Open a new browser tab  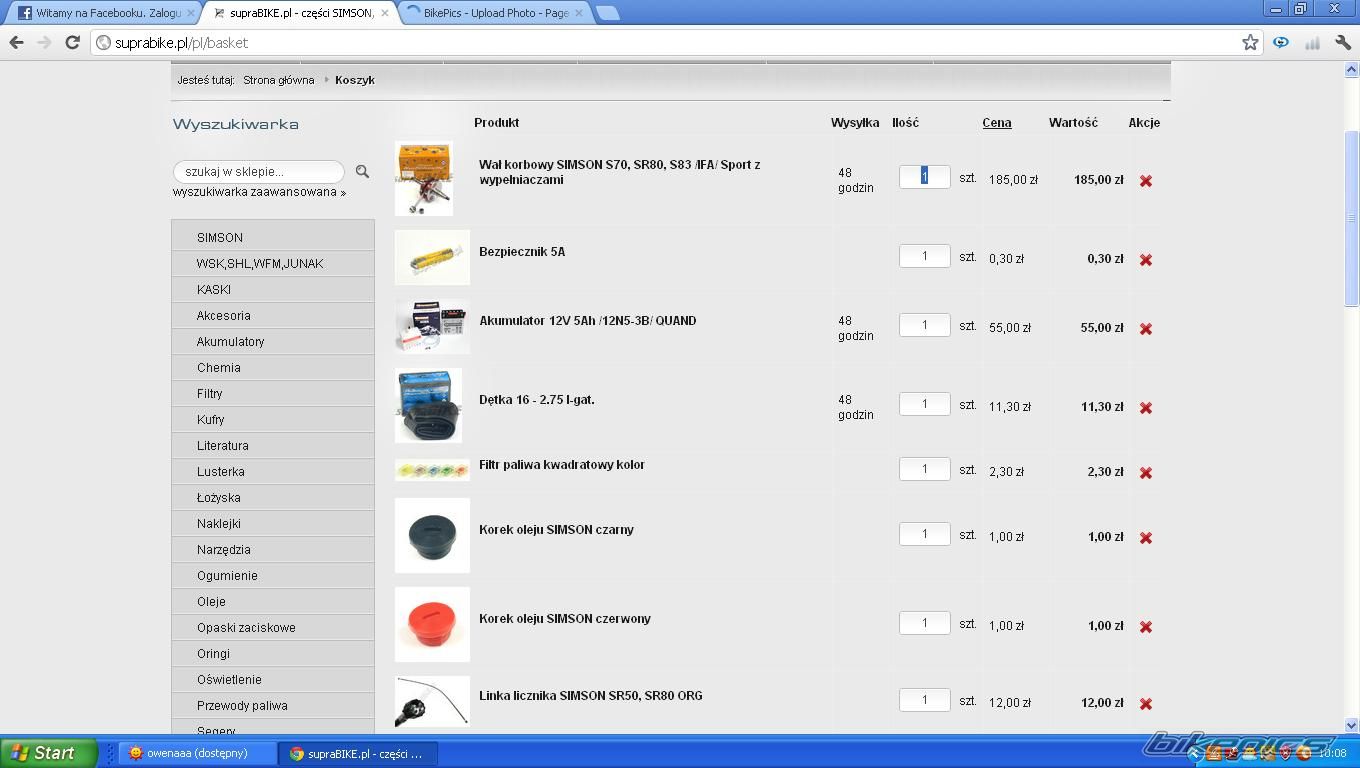[607, 13]
